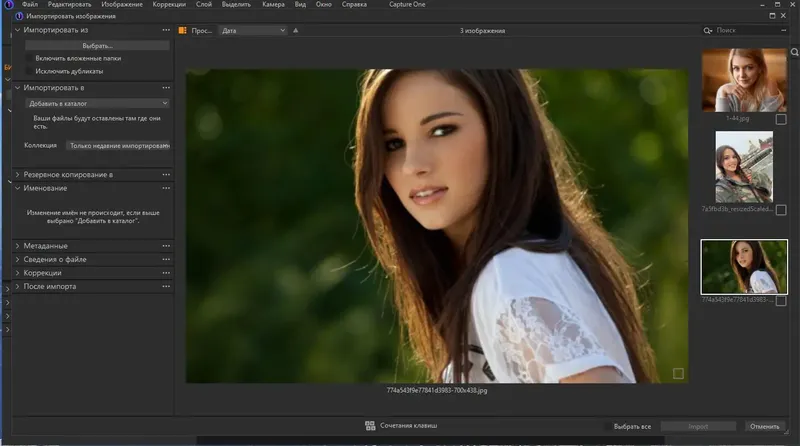Viewport: 800px width, 446px height.
Task: Select the second thumbnail 7a5fbd3b image
Action: pos(743,167)
